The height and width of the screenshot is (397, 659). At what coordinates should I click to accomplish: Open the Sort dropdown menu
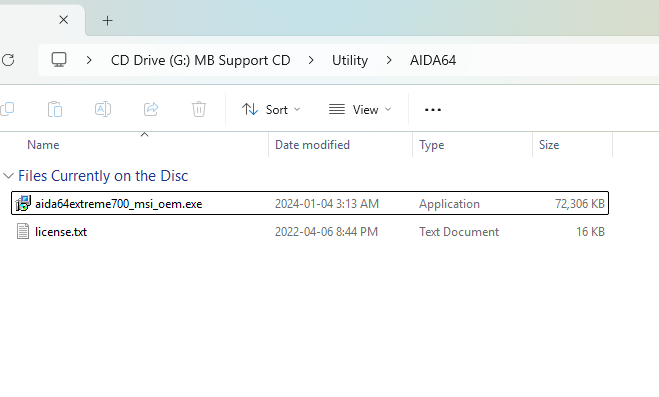pyautogui.click(x=271, y=110)
